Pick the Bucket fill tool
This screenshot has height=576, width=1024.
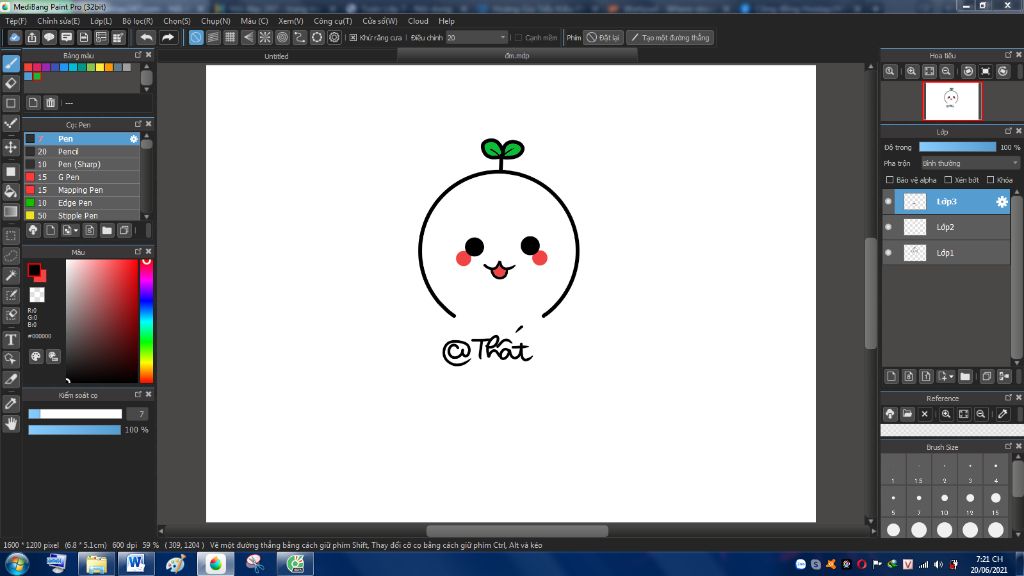(x=11, y=191)
